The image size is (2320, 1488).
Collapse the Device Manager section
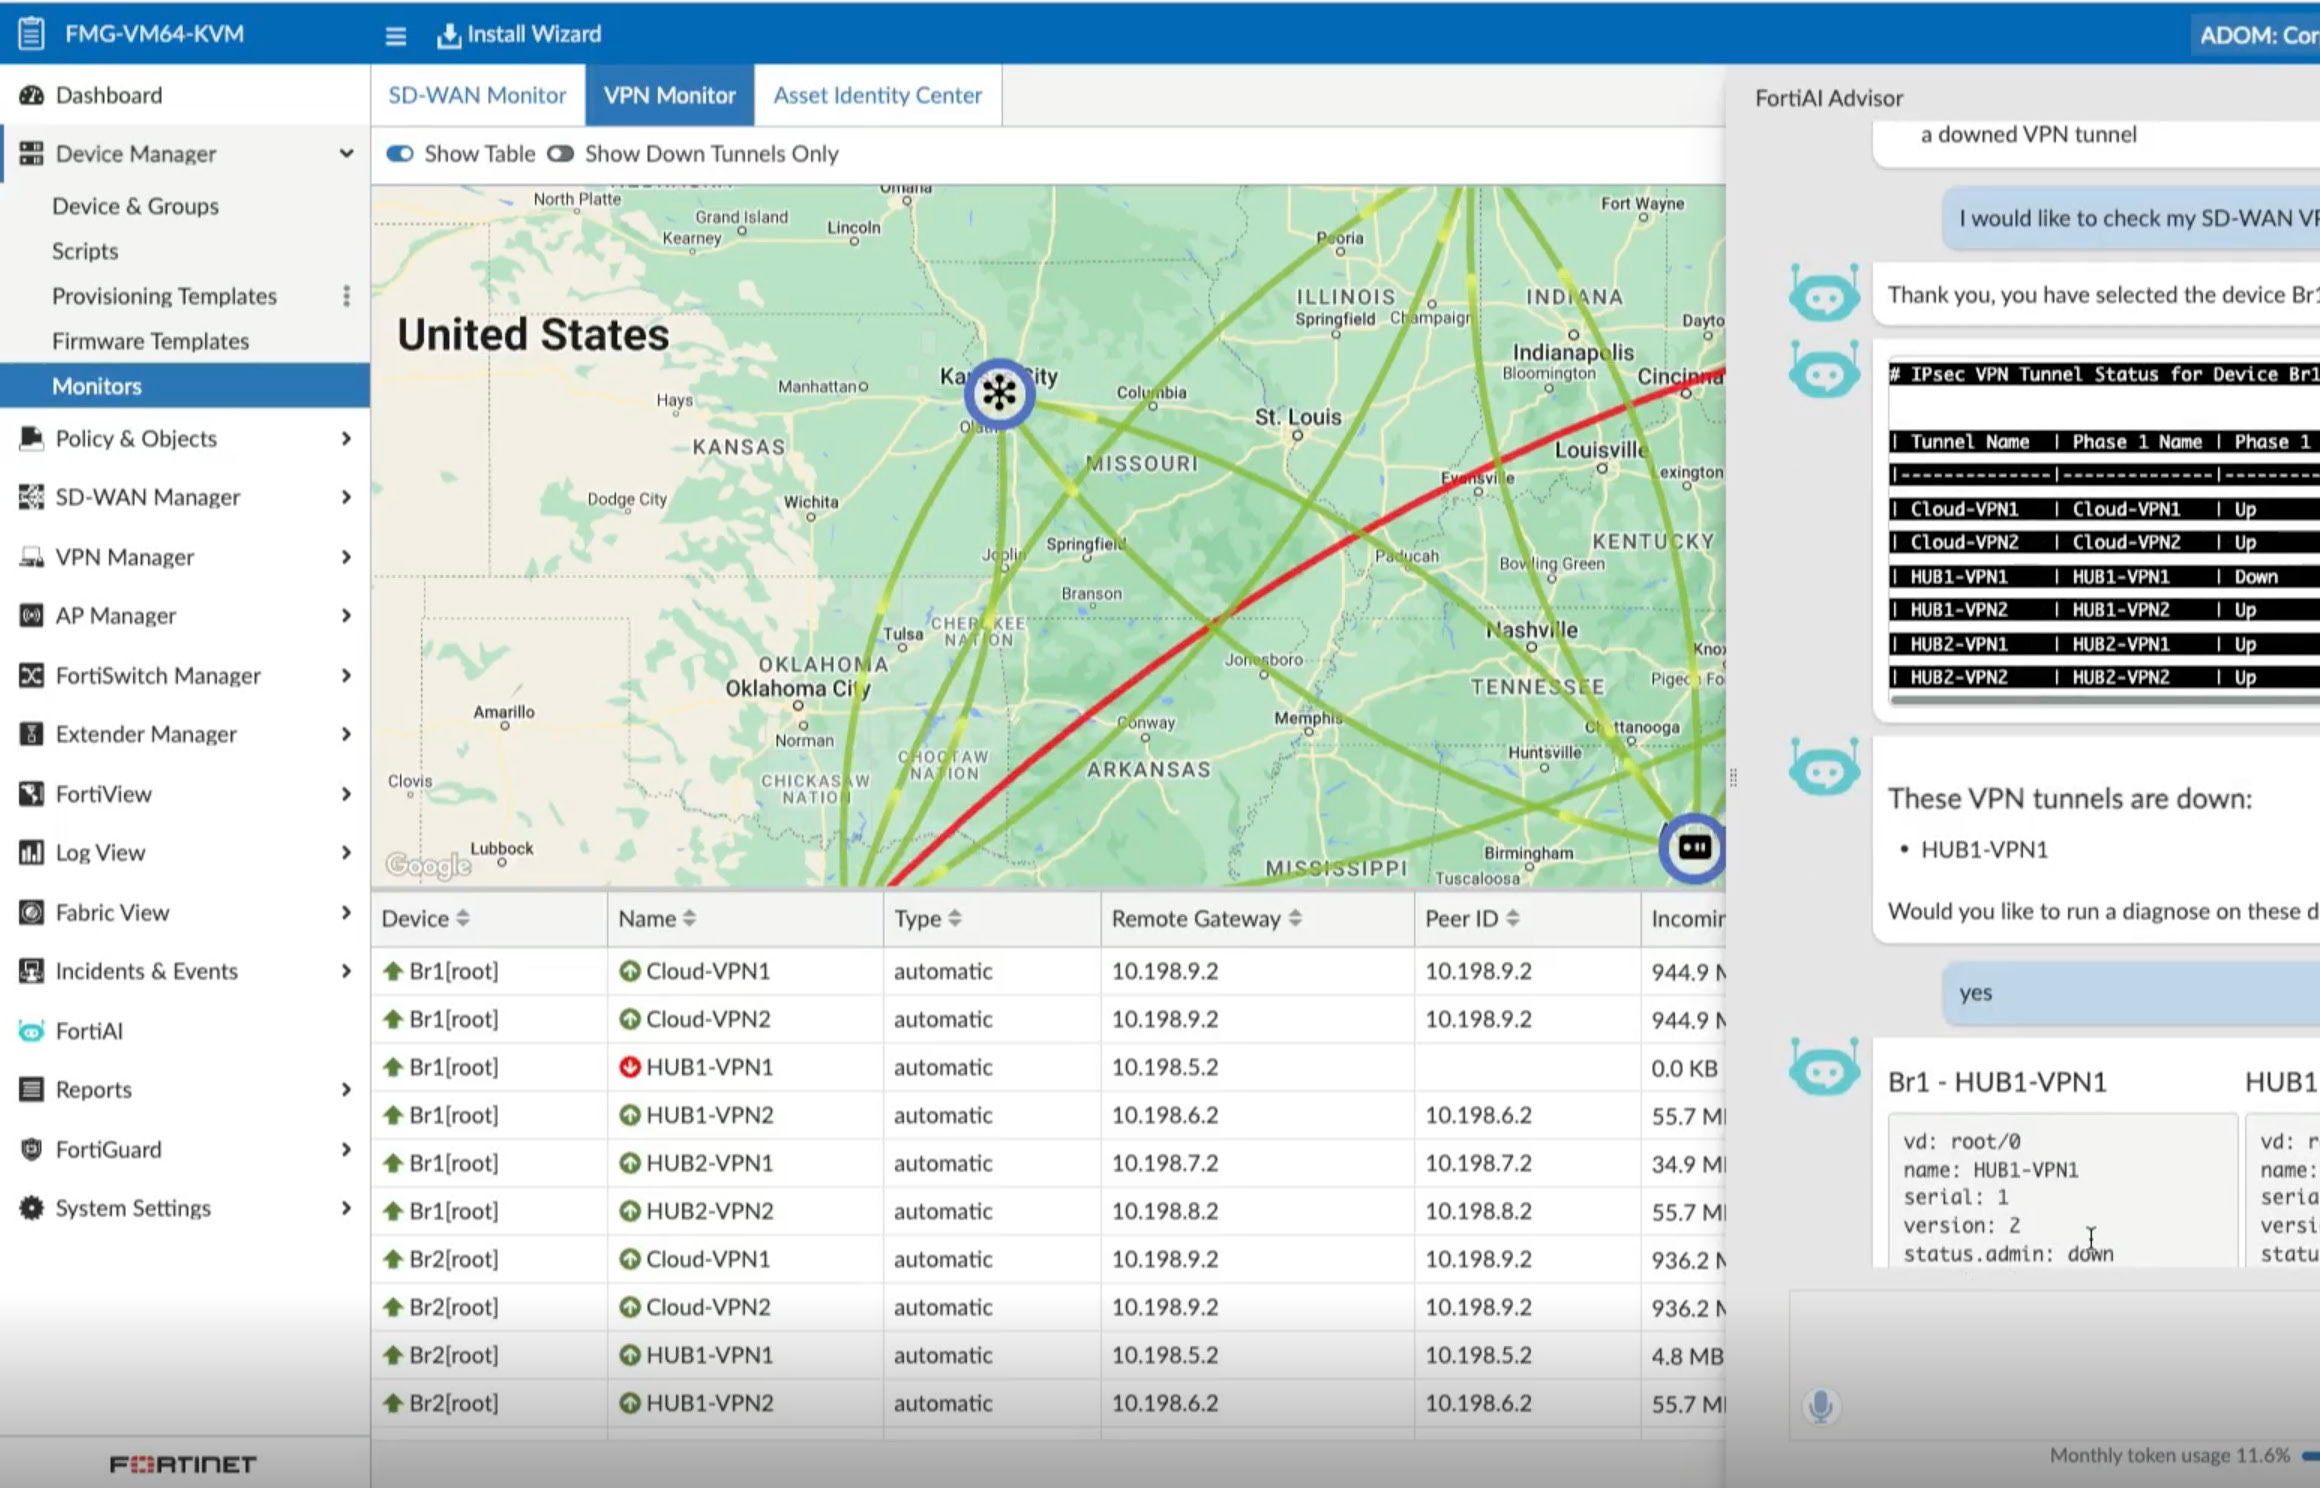346,154
